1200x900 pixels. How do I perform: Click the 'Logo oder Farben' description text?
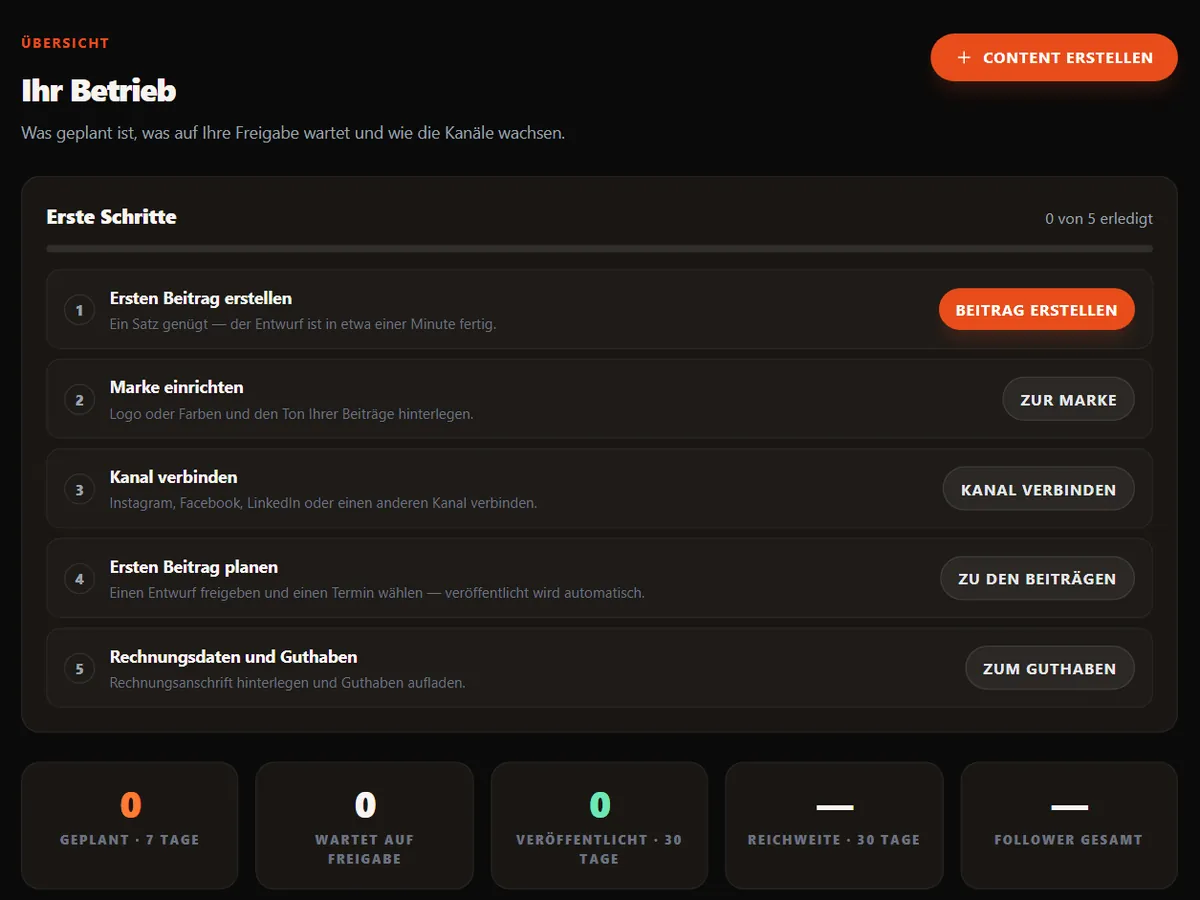point(292,414)
